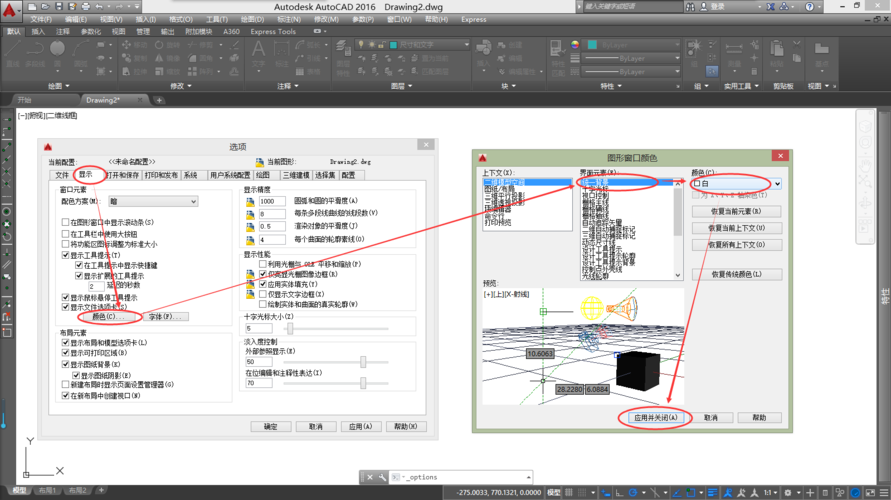Switch to the 三维建模 tab in Options dialog
Image resolution: width=891 pixels, height=500 pixels.
coord(295,175)
